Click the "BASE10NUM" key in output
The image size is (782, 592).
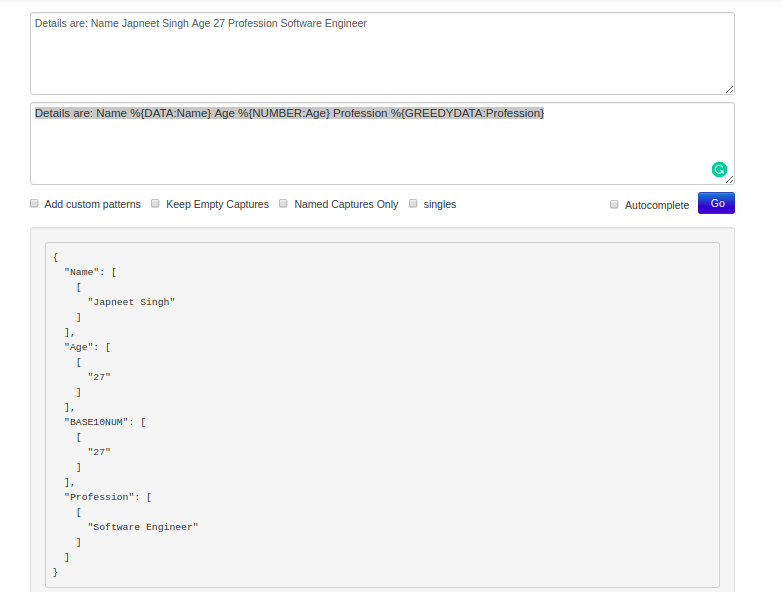click(96, 422)
